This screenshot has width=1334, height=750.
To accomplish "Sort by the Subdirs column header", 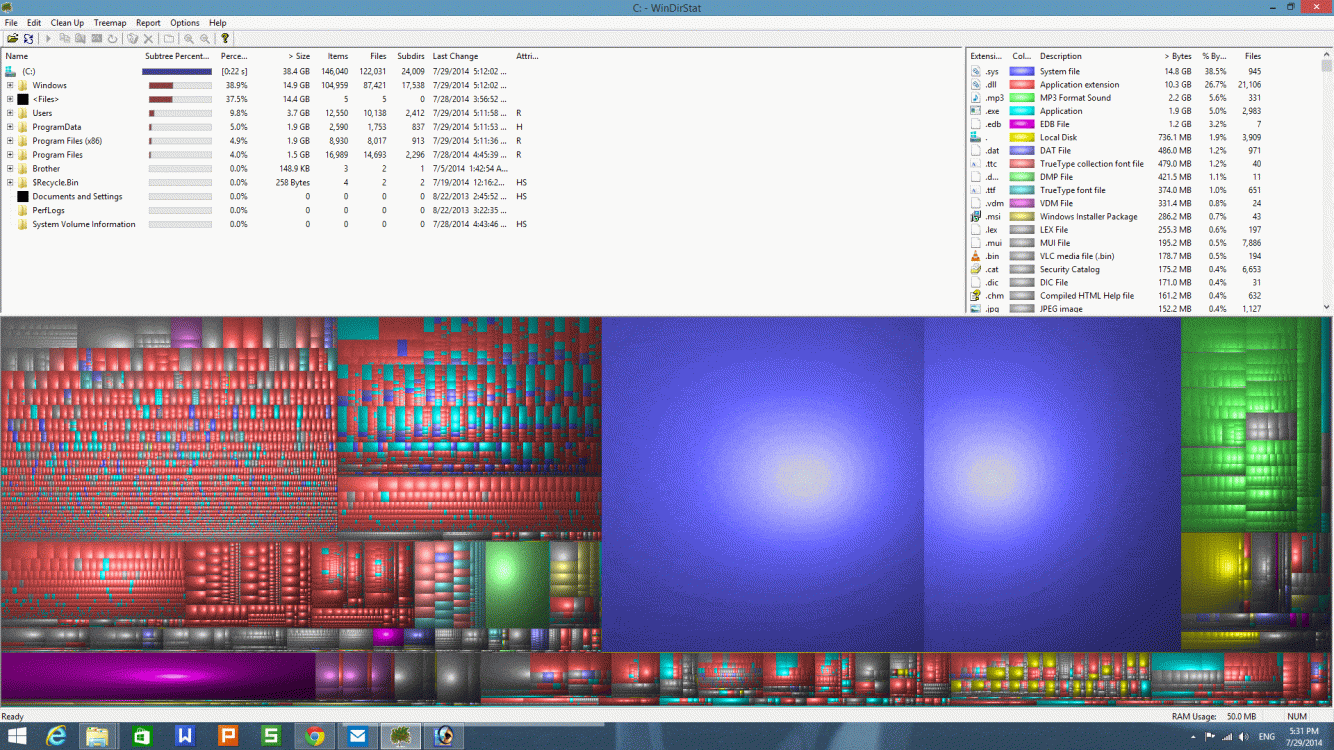I will [411, 56].
